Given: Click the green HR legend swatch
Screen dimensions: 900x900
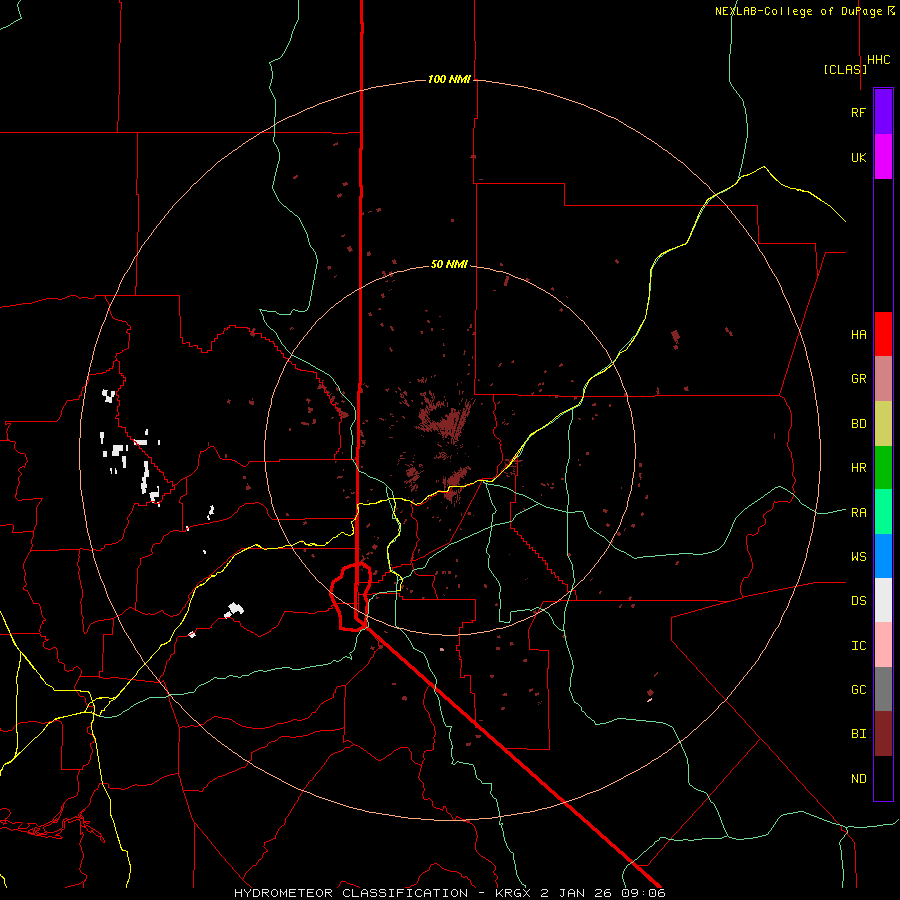Looking at the screenshot, I should point(883,468).
